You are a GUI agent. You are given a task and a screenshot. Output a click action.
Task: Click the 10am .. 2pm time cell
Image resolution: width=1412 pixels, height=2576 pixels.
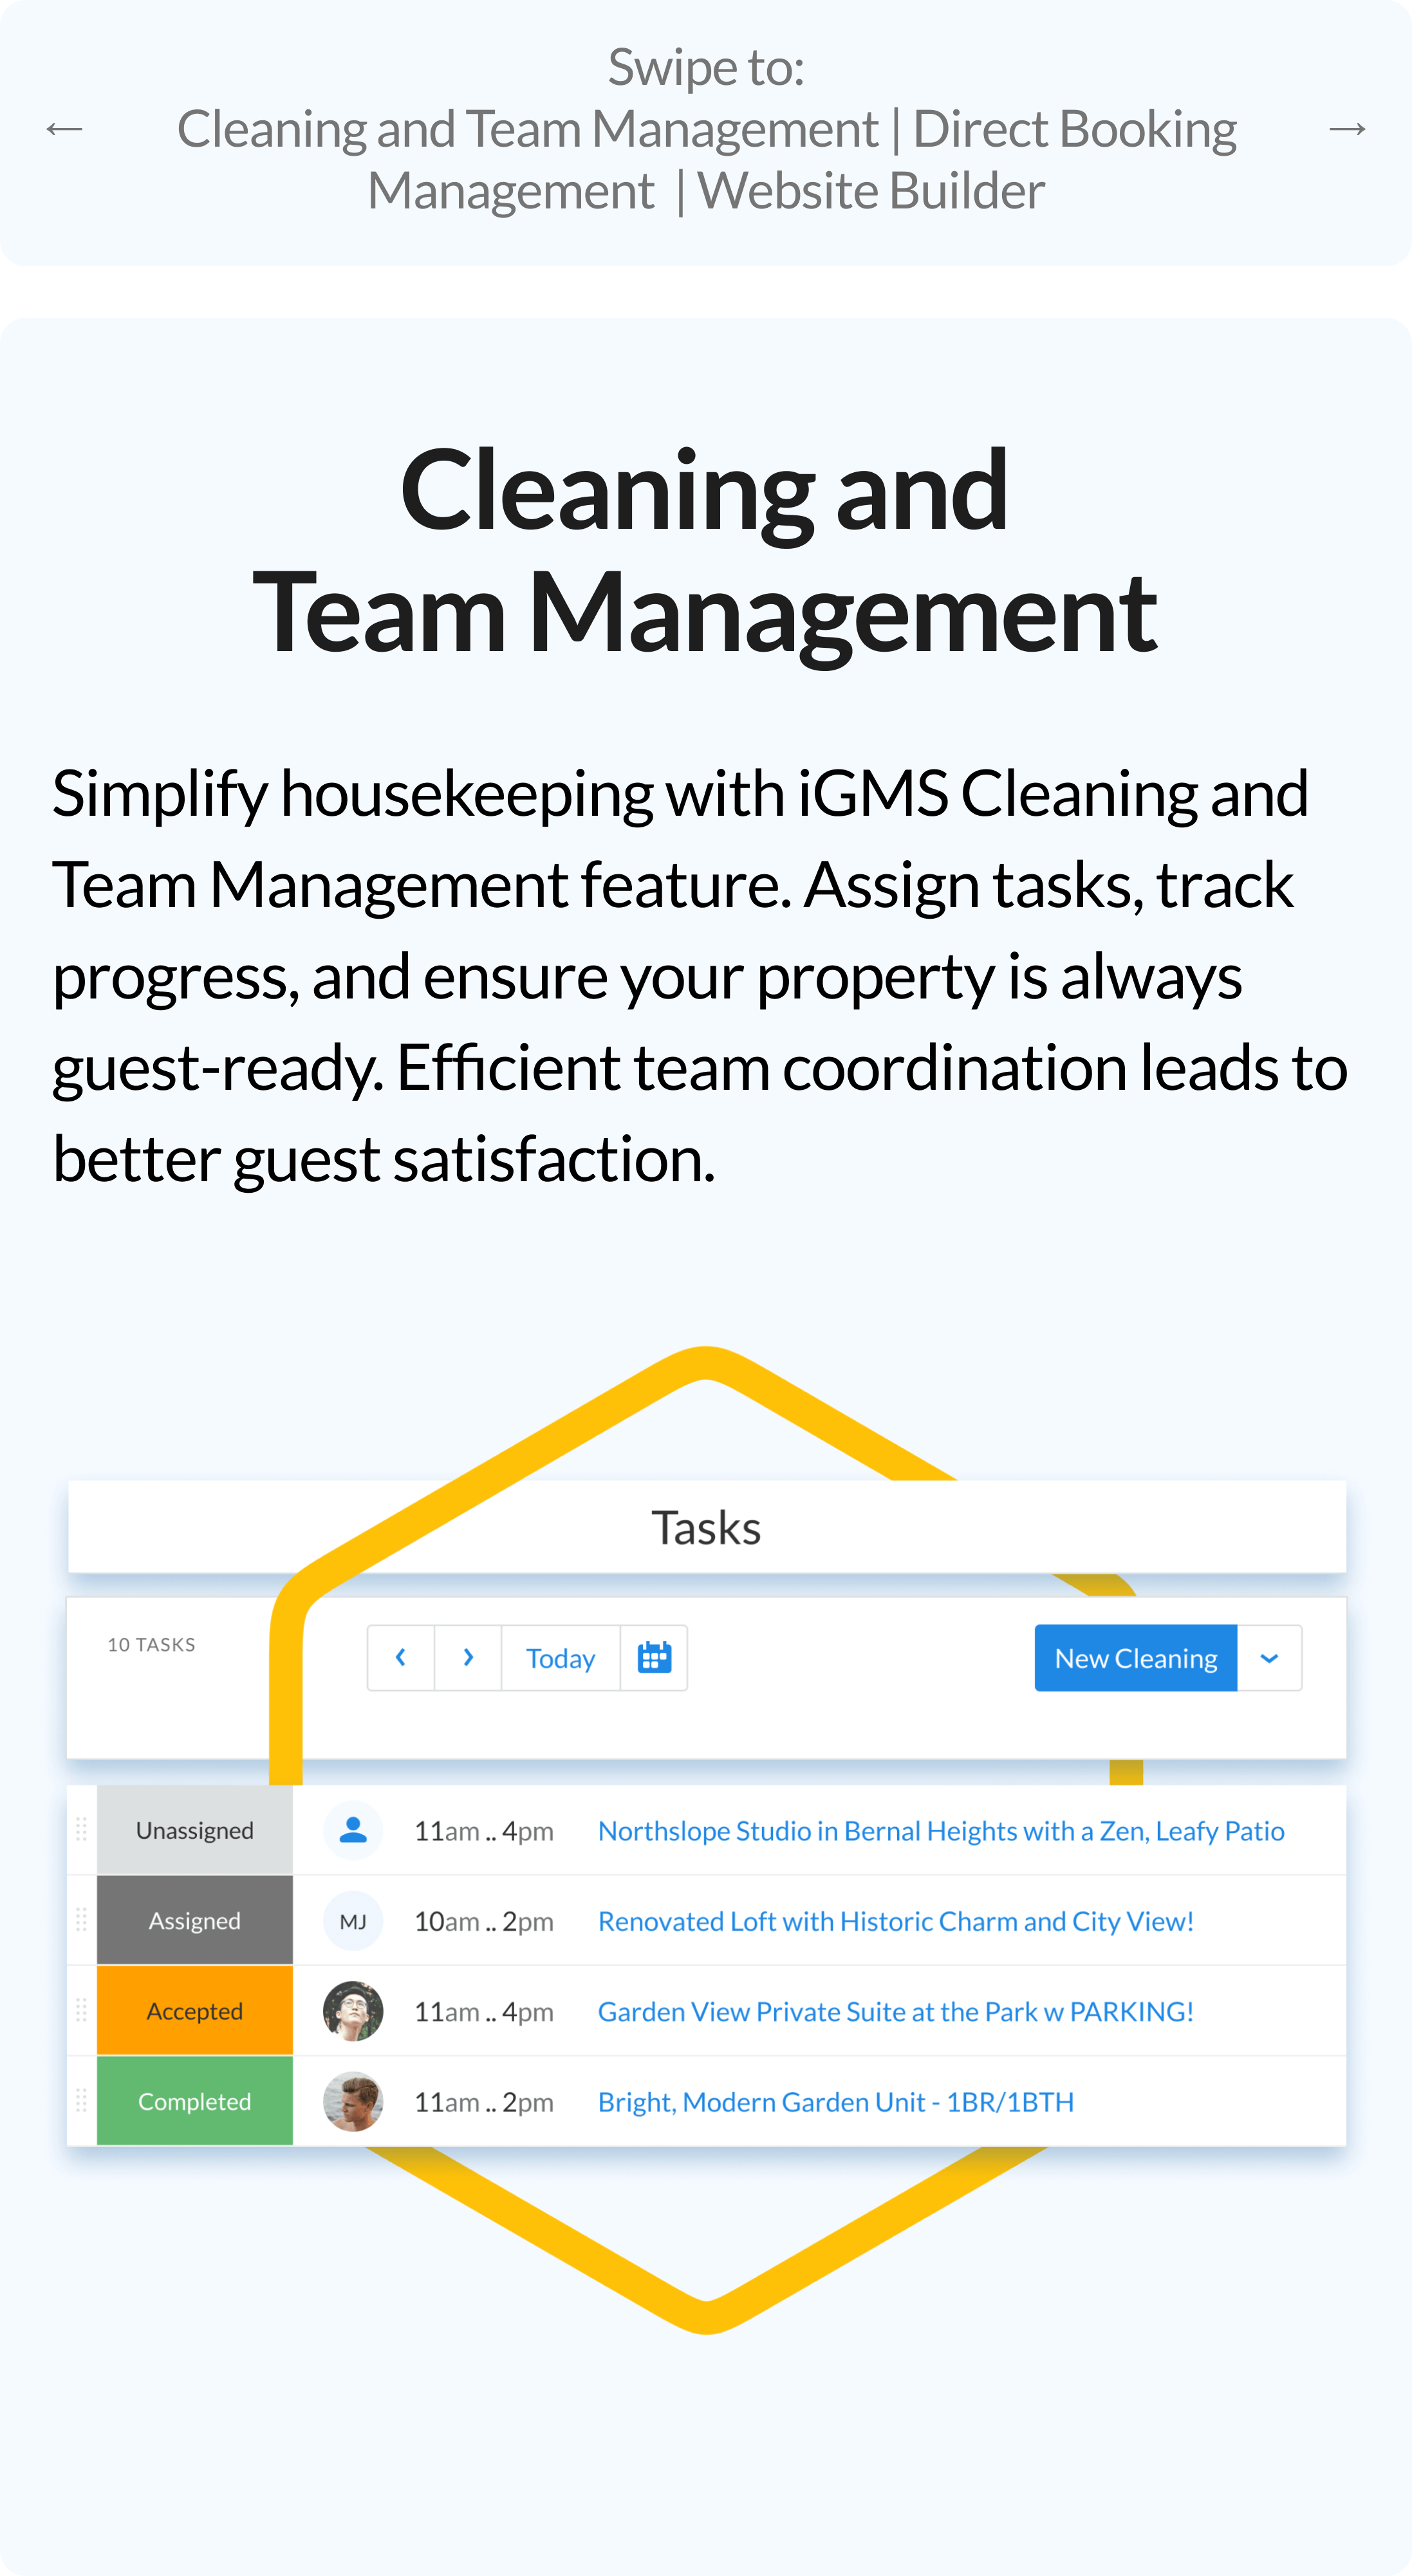[x=484, y=1921]
